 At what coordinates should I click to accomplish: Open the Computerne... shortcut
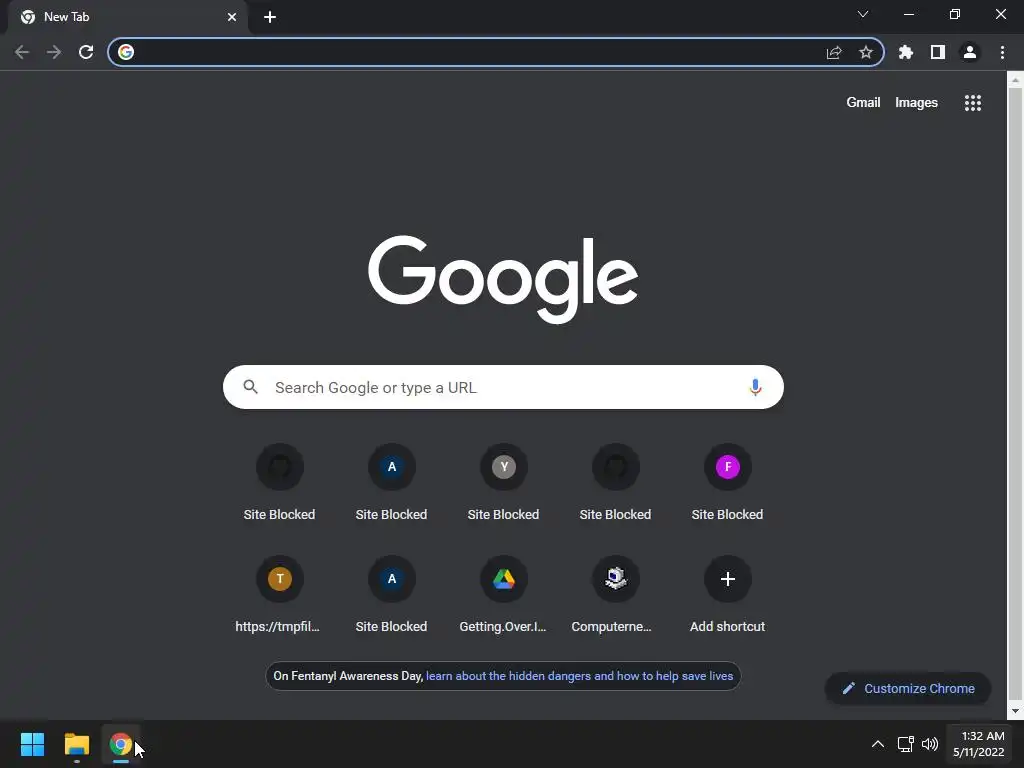pos(615,595)
